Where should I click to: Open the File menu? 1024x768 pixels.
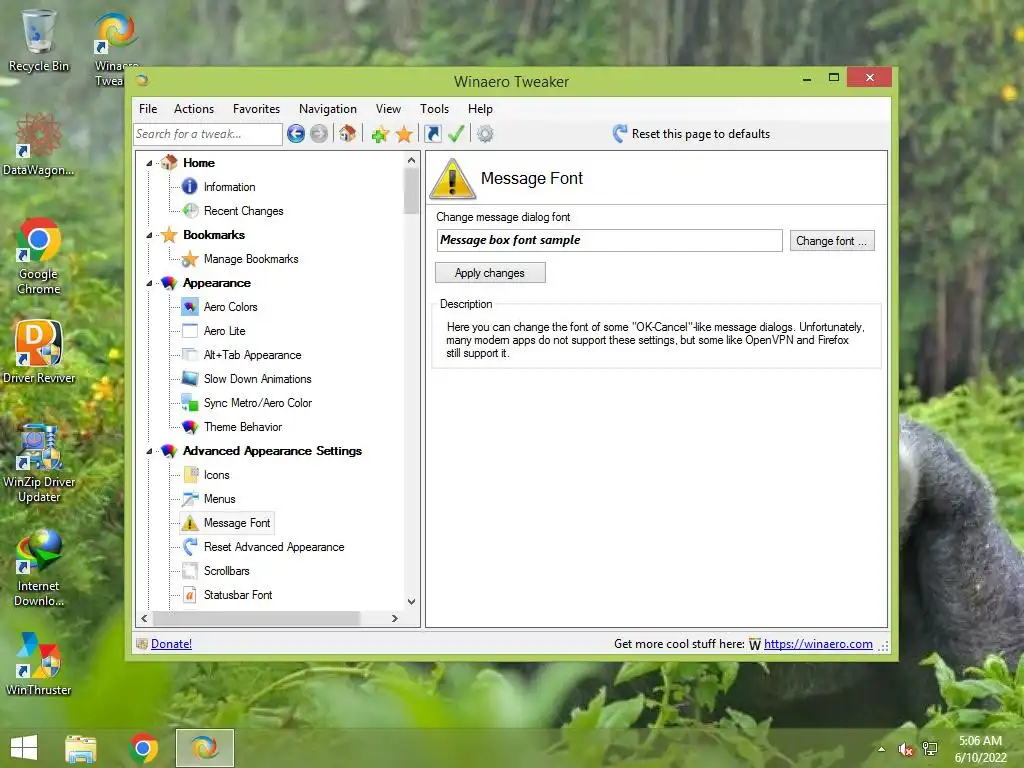(148, 109)
